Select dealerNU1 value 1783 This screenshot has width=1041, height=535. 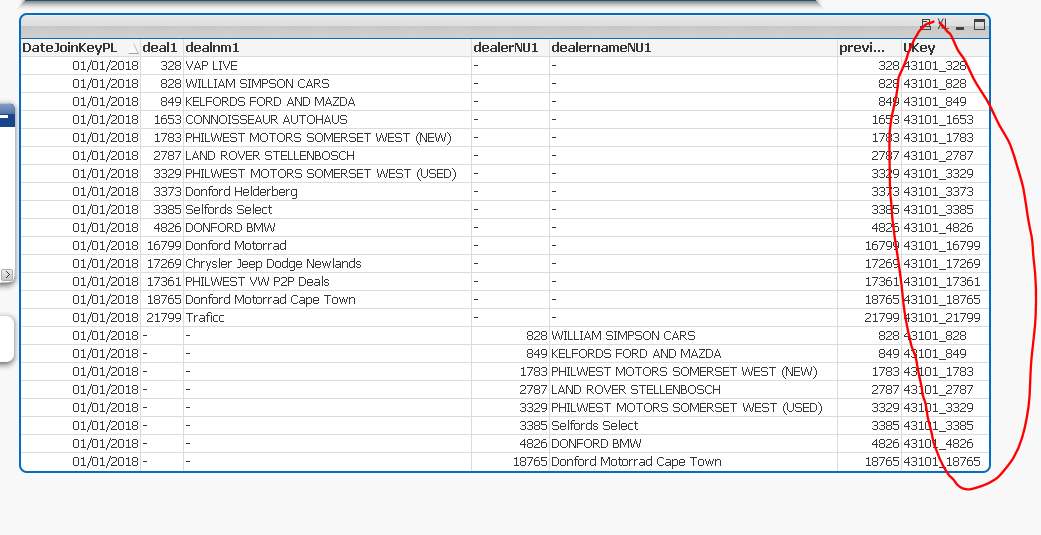533,370
